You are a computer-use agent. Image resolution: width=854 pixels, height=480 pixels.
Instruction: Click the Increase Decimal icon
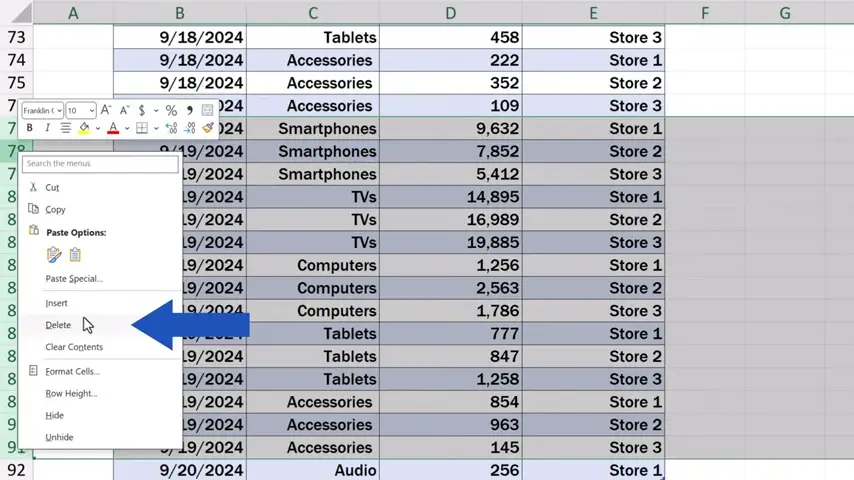click(170, 128)
